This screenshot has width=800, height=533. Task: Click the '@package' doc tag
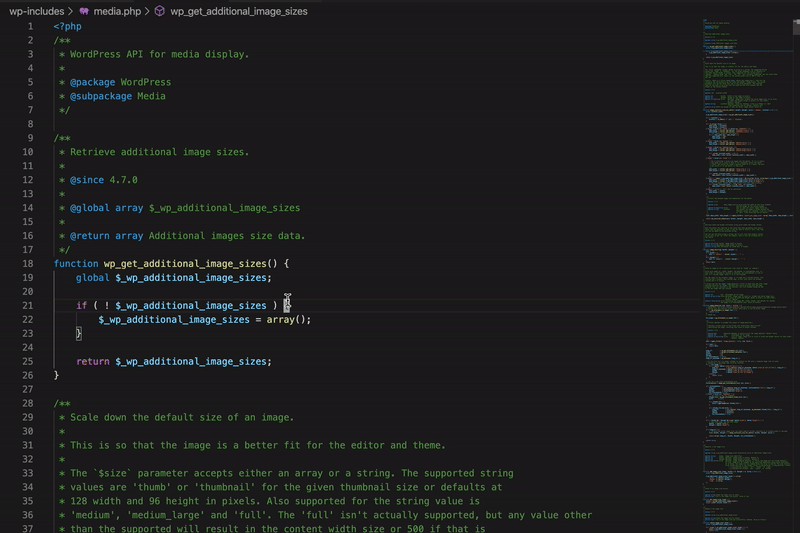point(92,82)
